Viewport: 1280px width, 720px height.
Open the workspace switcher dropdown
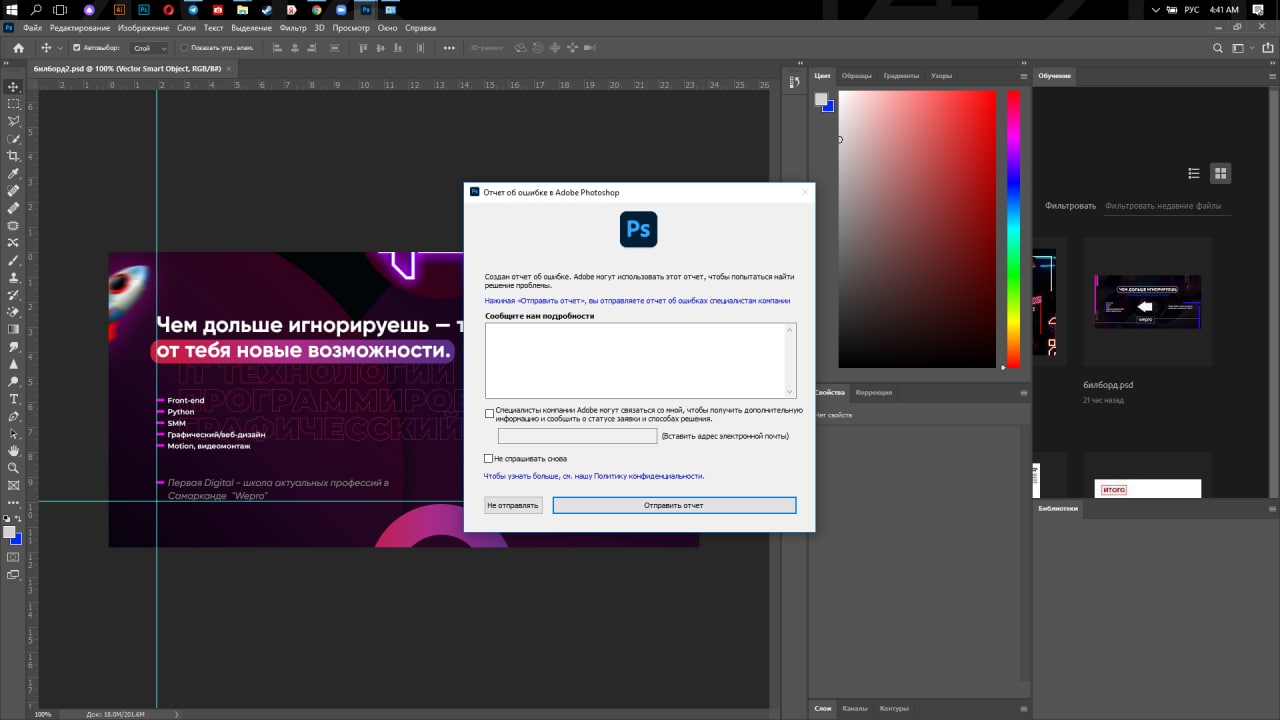1242,48
